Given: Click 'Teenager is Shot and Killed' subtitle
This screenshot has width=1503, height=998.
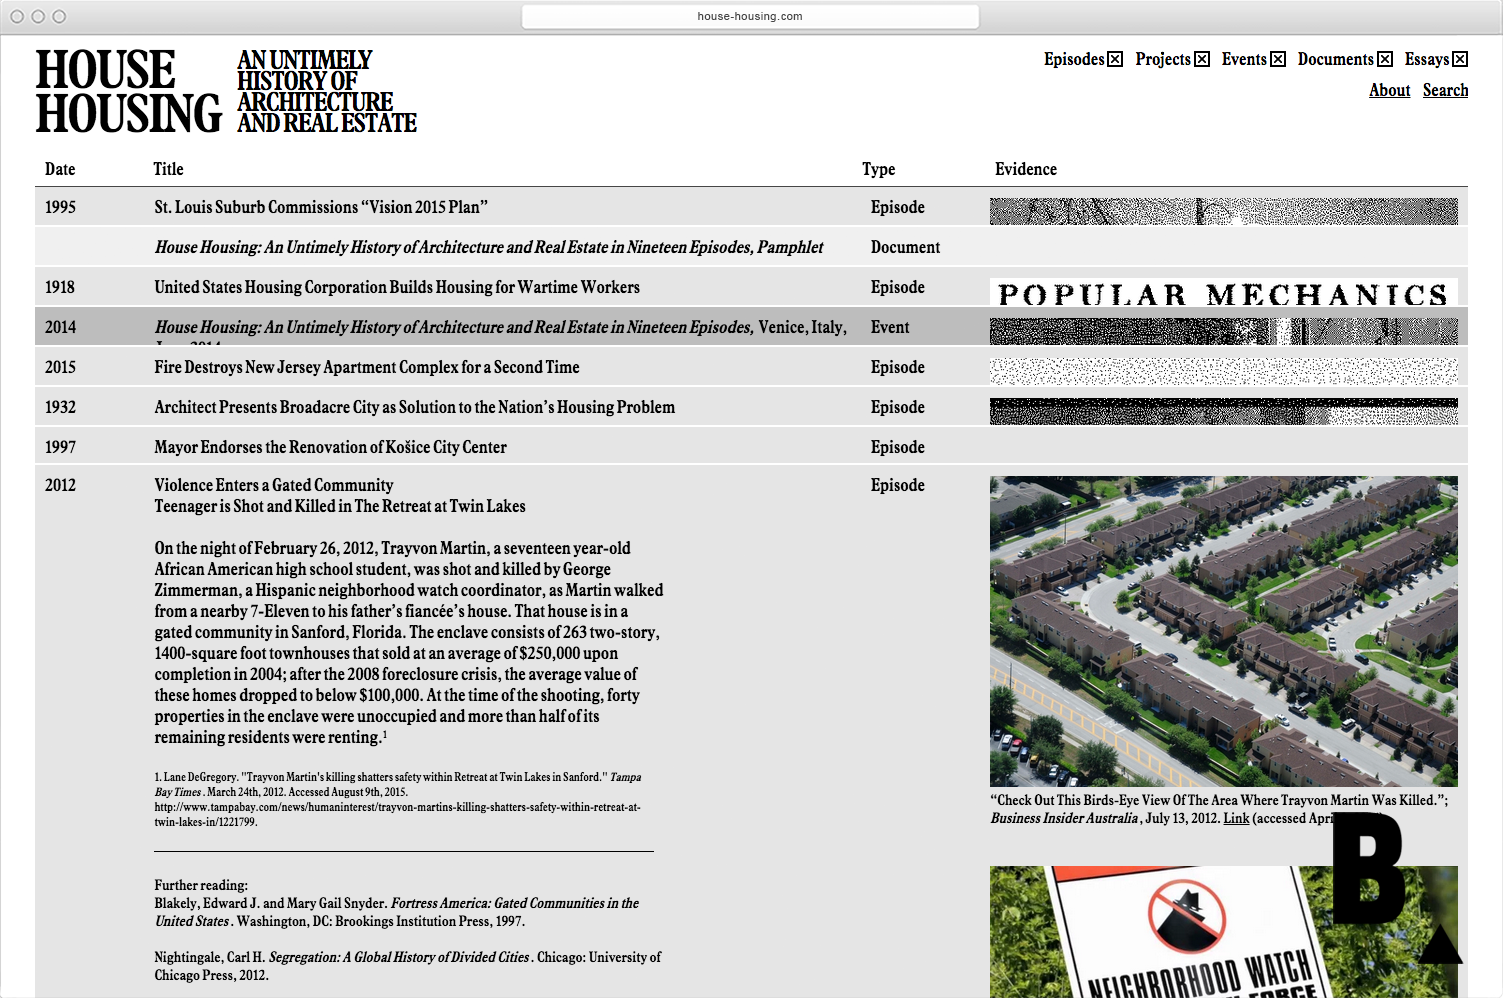Looking at the screenshot, I should click(340, 506).
